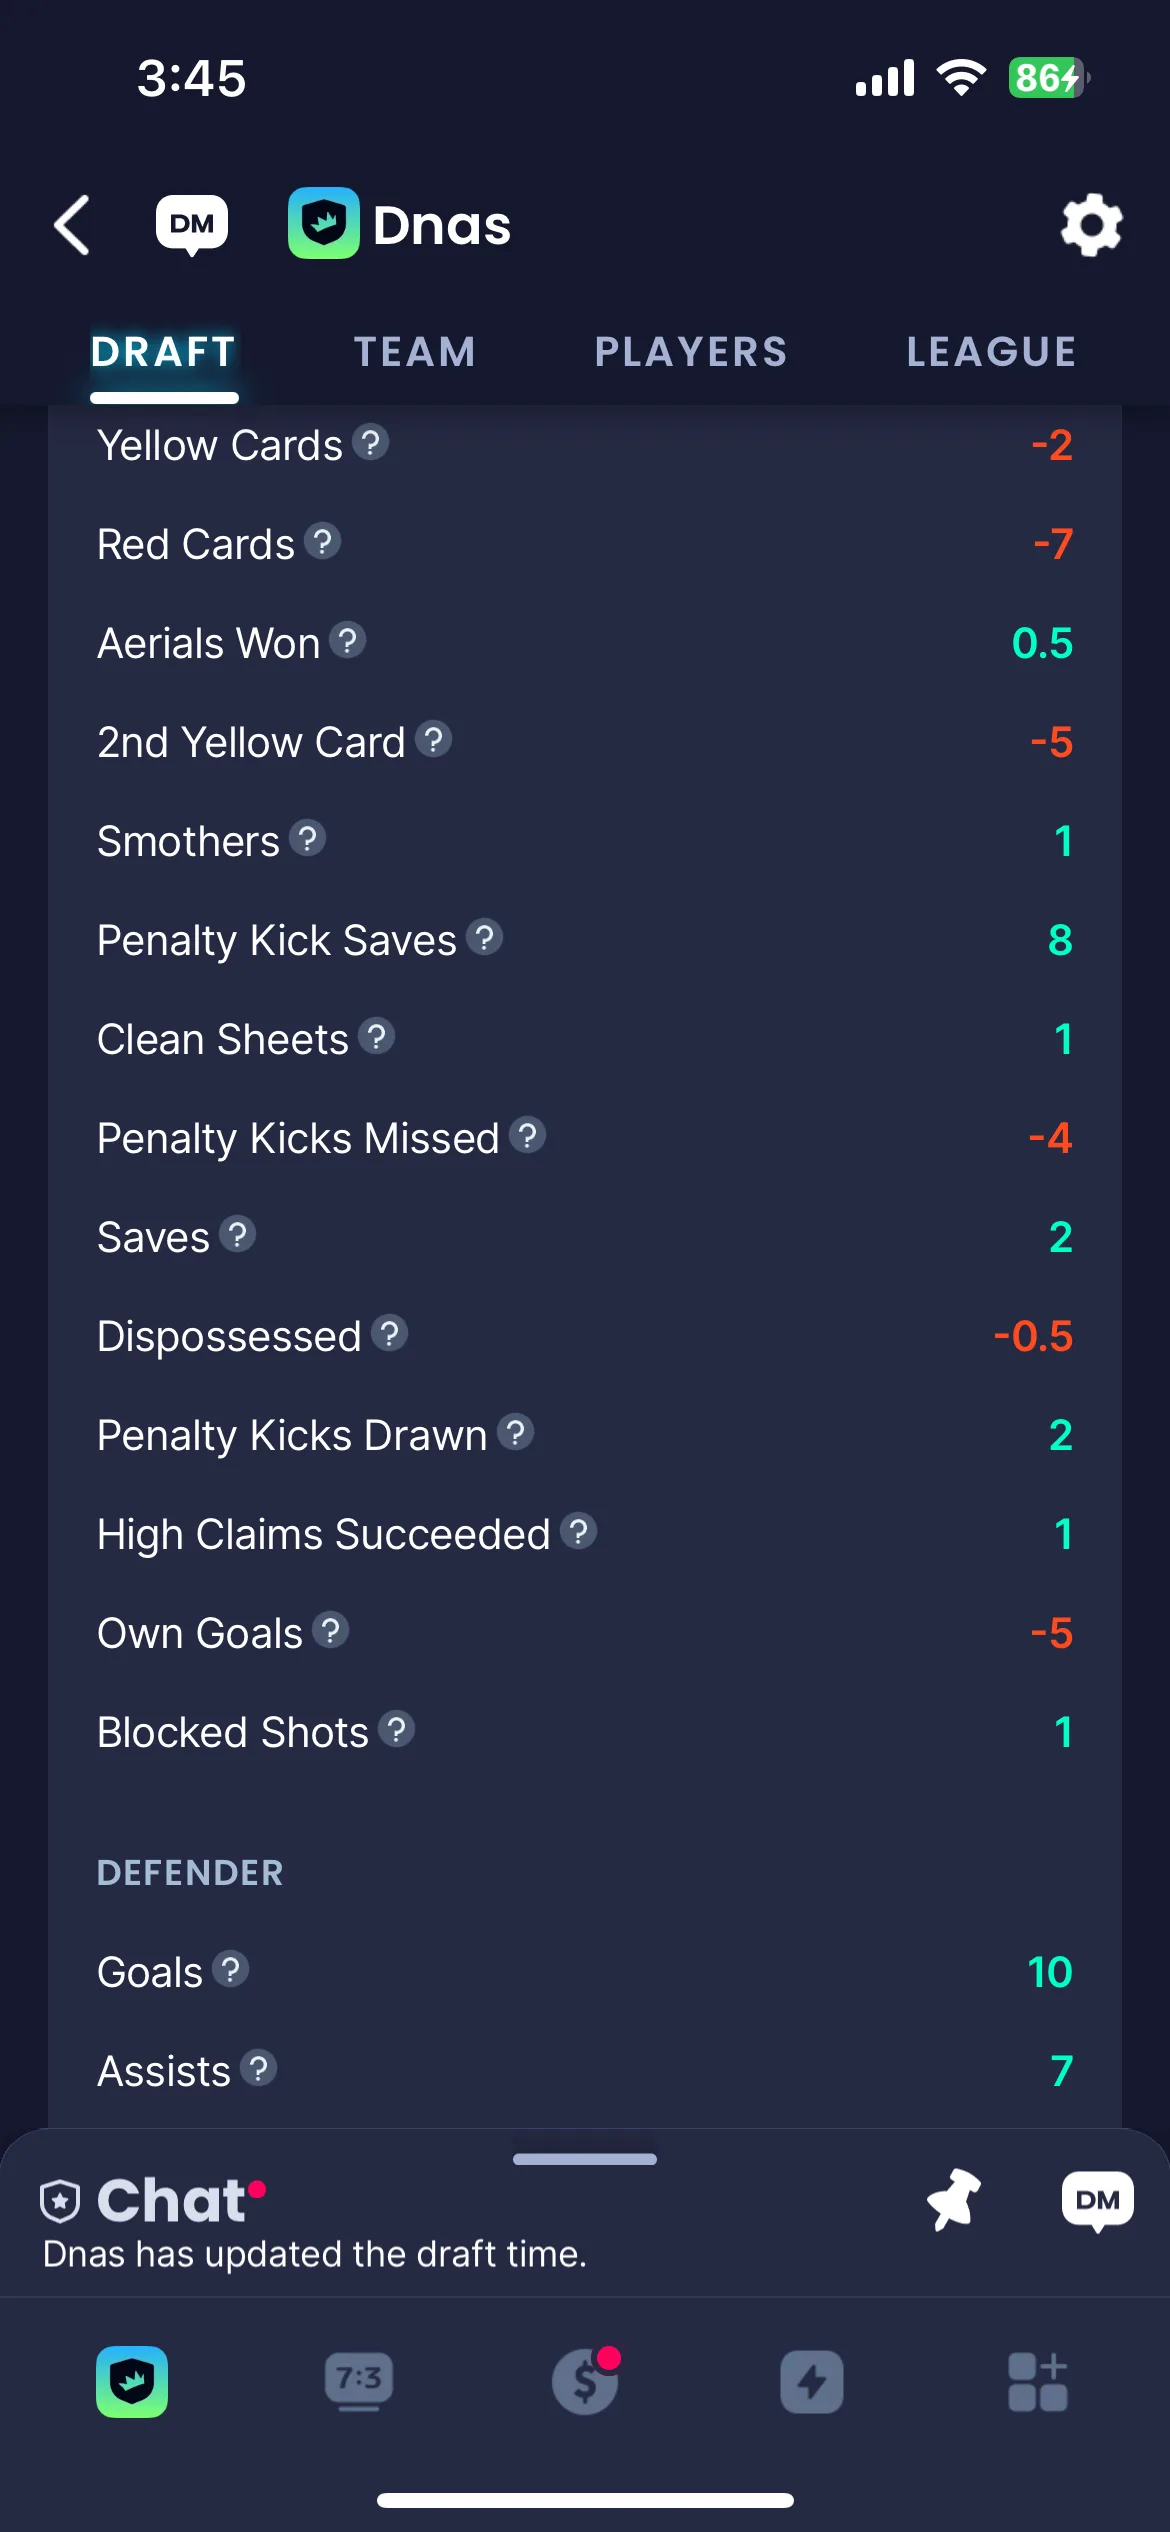
Task: Open the dollar coin icon with notification
Action: coord(586,2381)
